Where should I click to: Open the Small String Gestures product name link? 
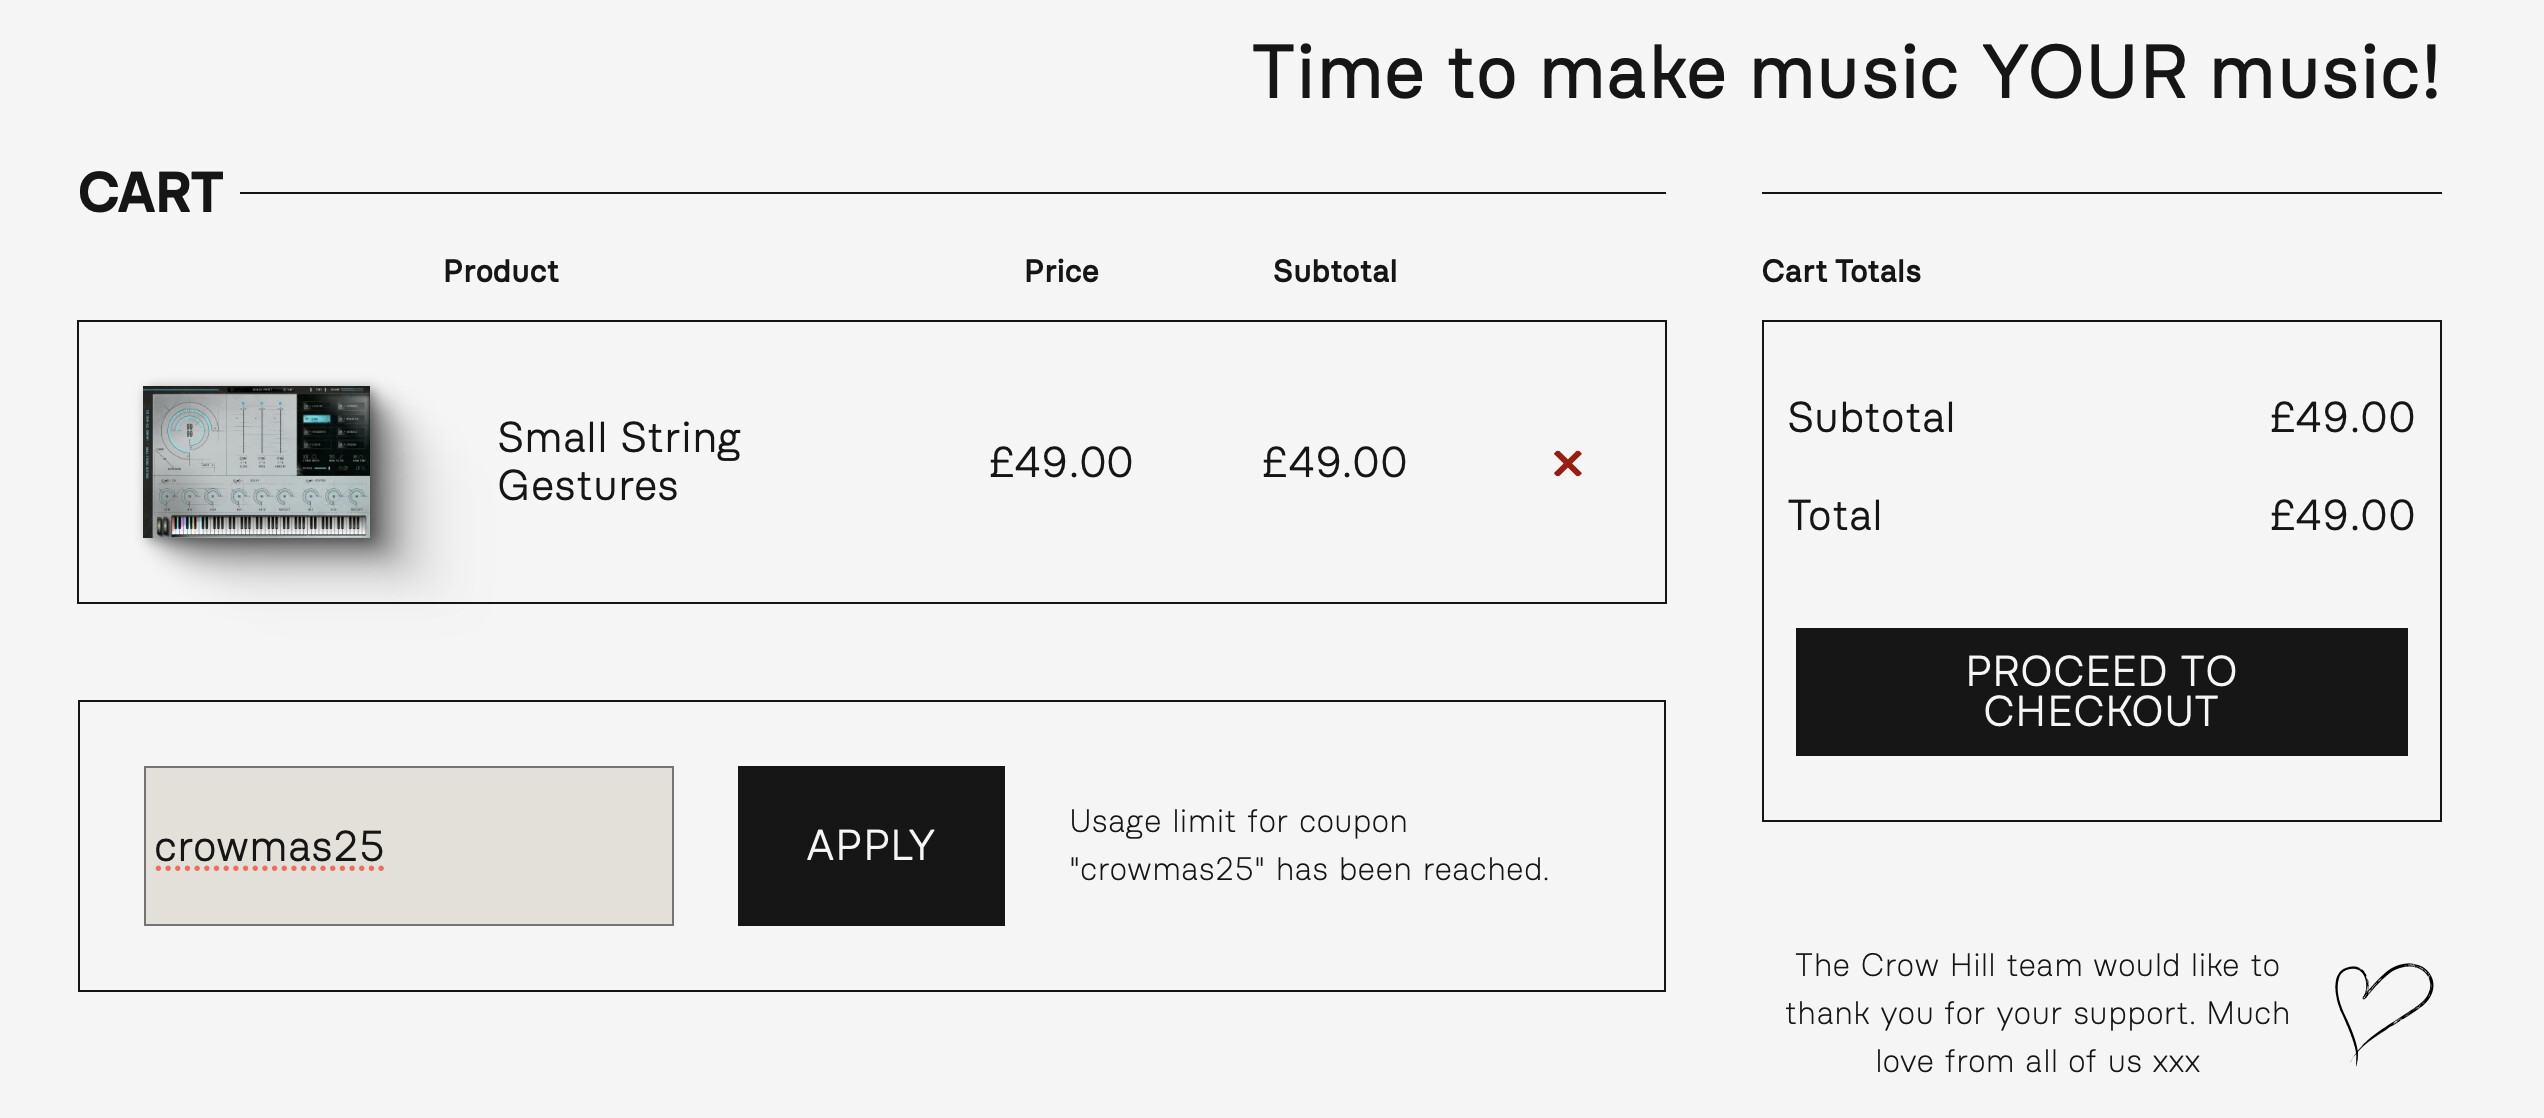[618, 461]
